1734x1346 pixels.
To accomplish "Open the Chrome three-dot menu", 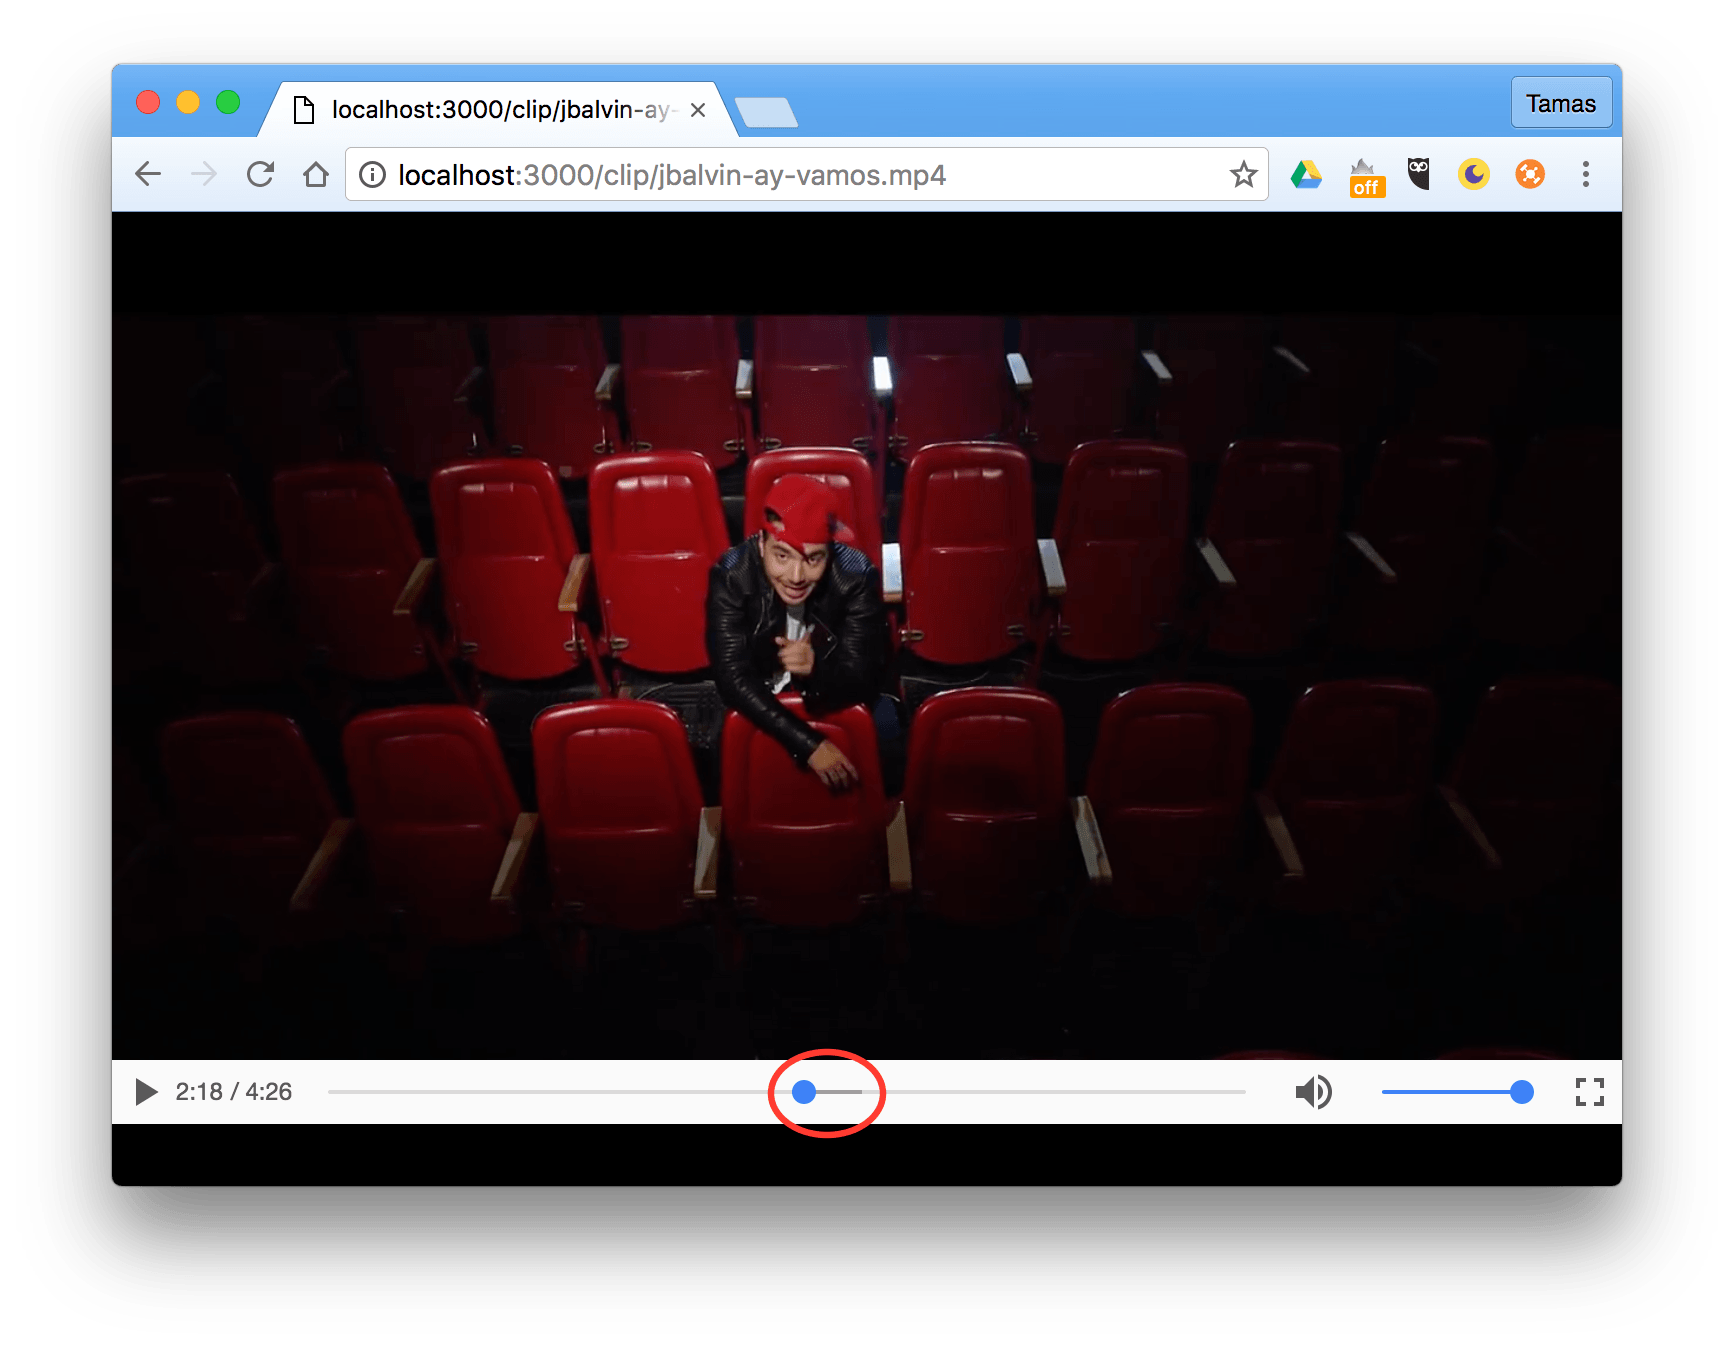I will [x=1585, y=174].
